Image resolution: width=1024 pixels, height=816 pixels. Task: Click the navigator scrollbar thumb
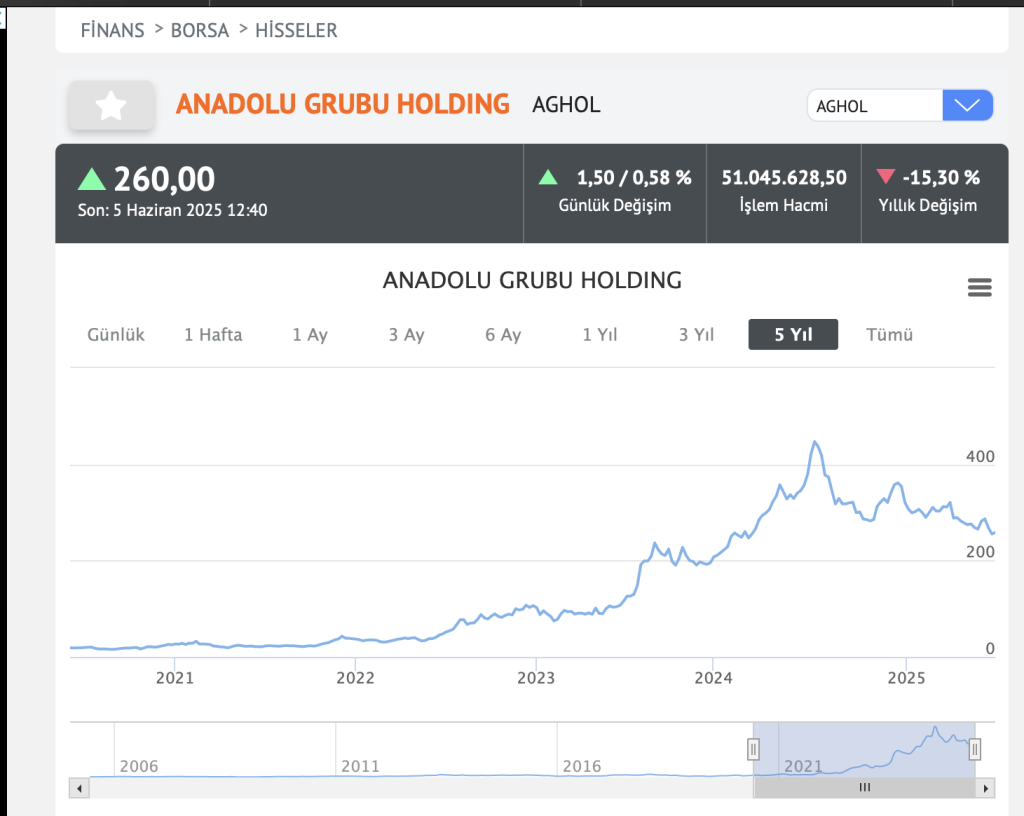(865, 788)
